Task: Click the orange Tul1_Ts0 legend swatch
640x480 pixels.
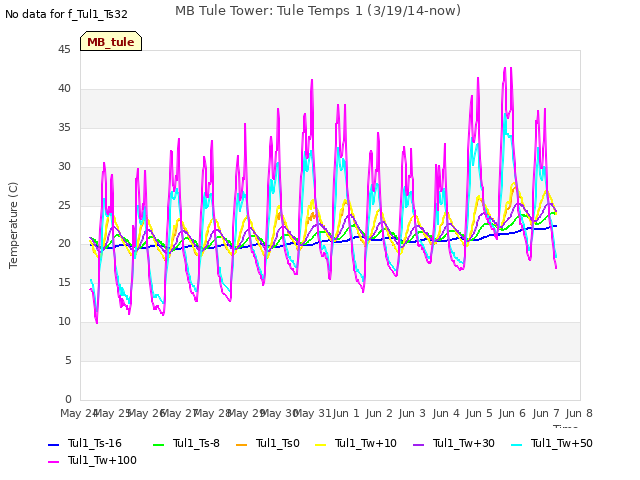Action: tap(242, 444)
